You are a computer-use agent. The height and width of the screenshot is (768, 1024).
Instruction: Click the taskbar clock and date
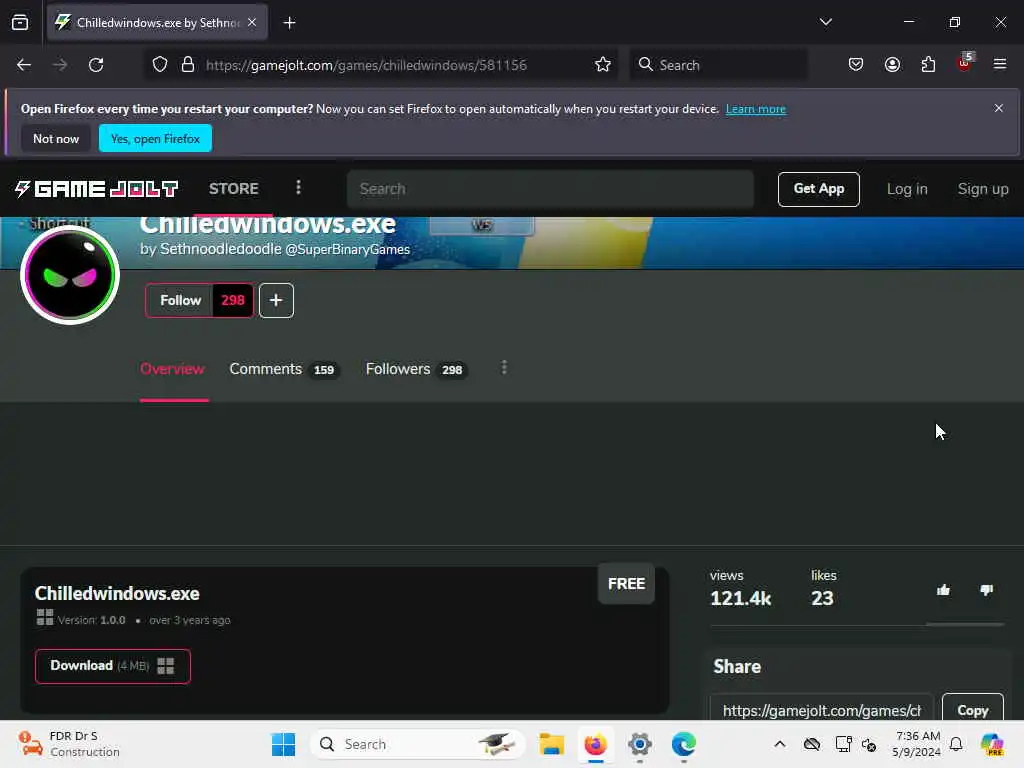(917, 744)
